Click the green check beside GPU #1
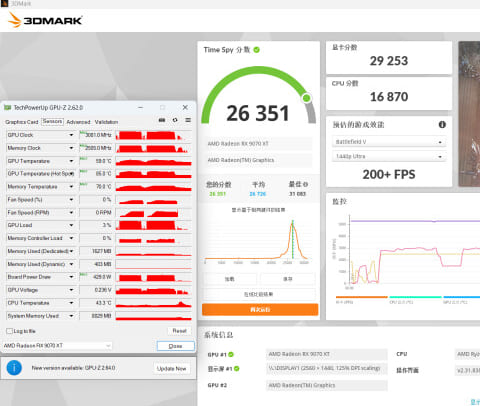This screenshot has width=480, height=406. (x=231, y=354)
